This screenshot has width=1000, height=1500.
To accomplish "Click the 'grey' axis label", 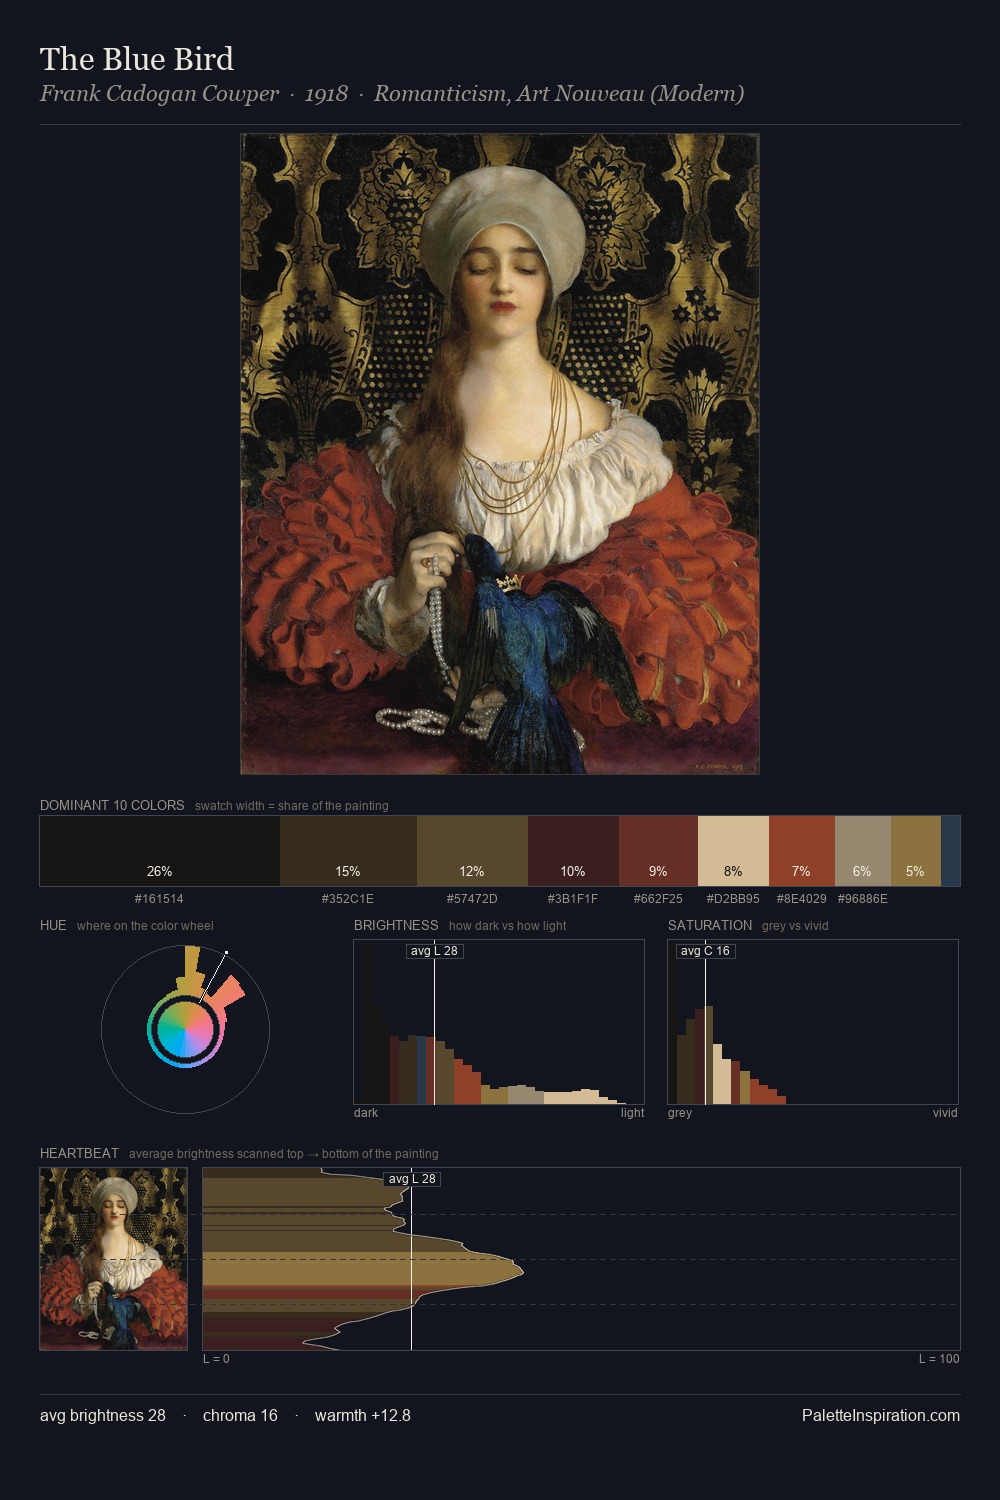I will [680, 1112].
